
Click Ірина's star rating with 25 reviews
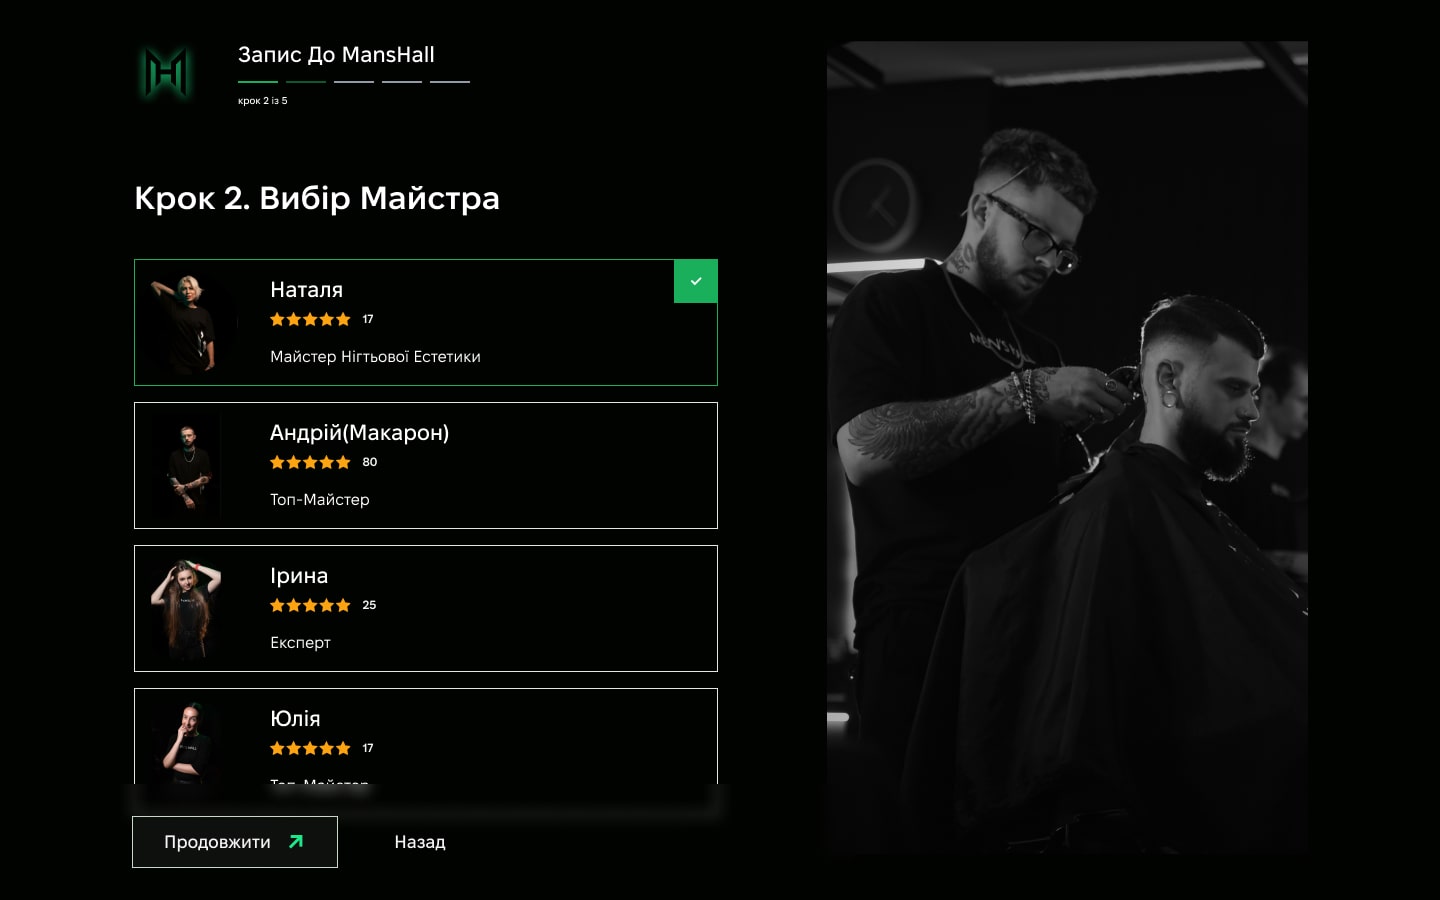(310, 605)
